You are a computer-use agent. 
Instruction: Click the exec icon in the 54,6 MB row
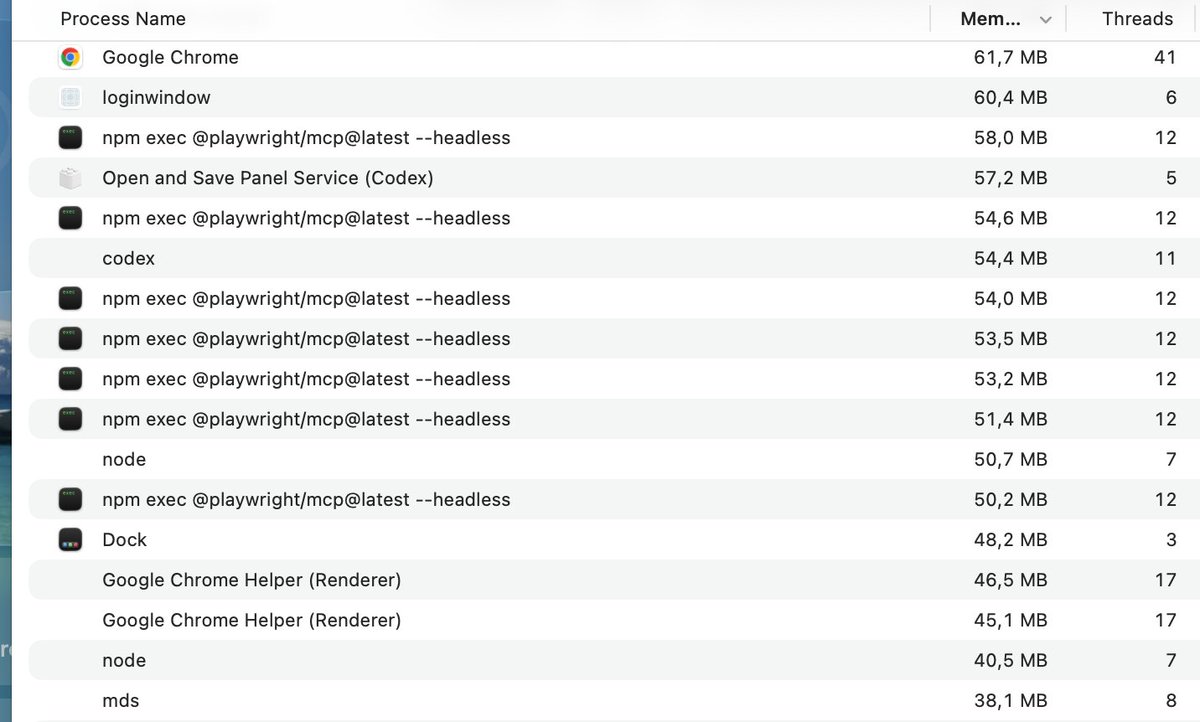click(x=70, y=218)
